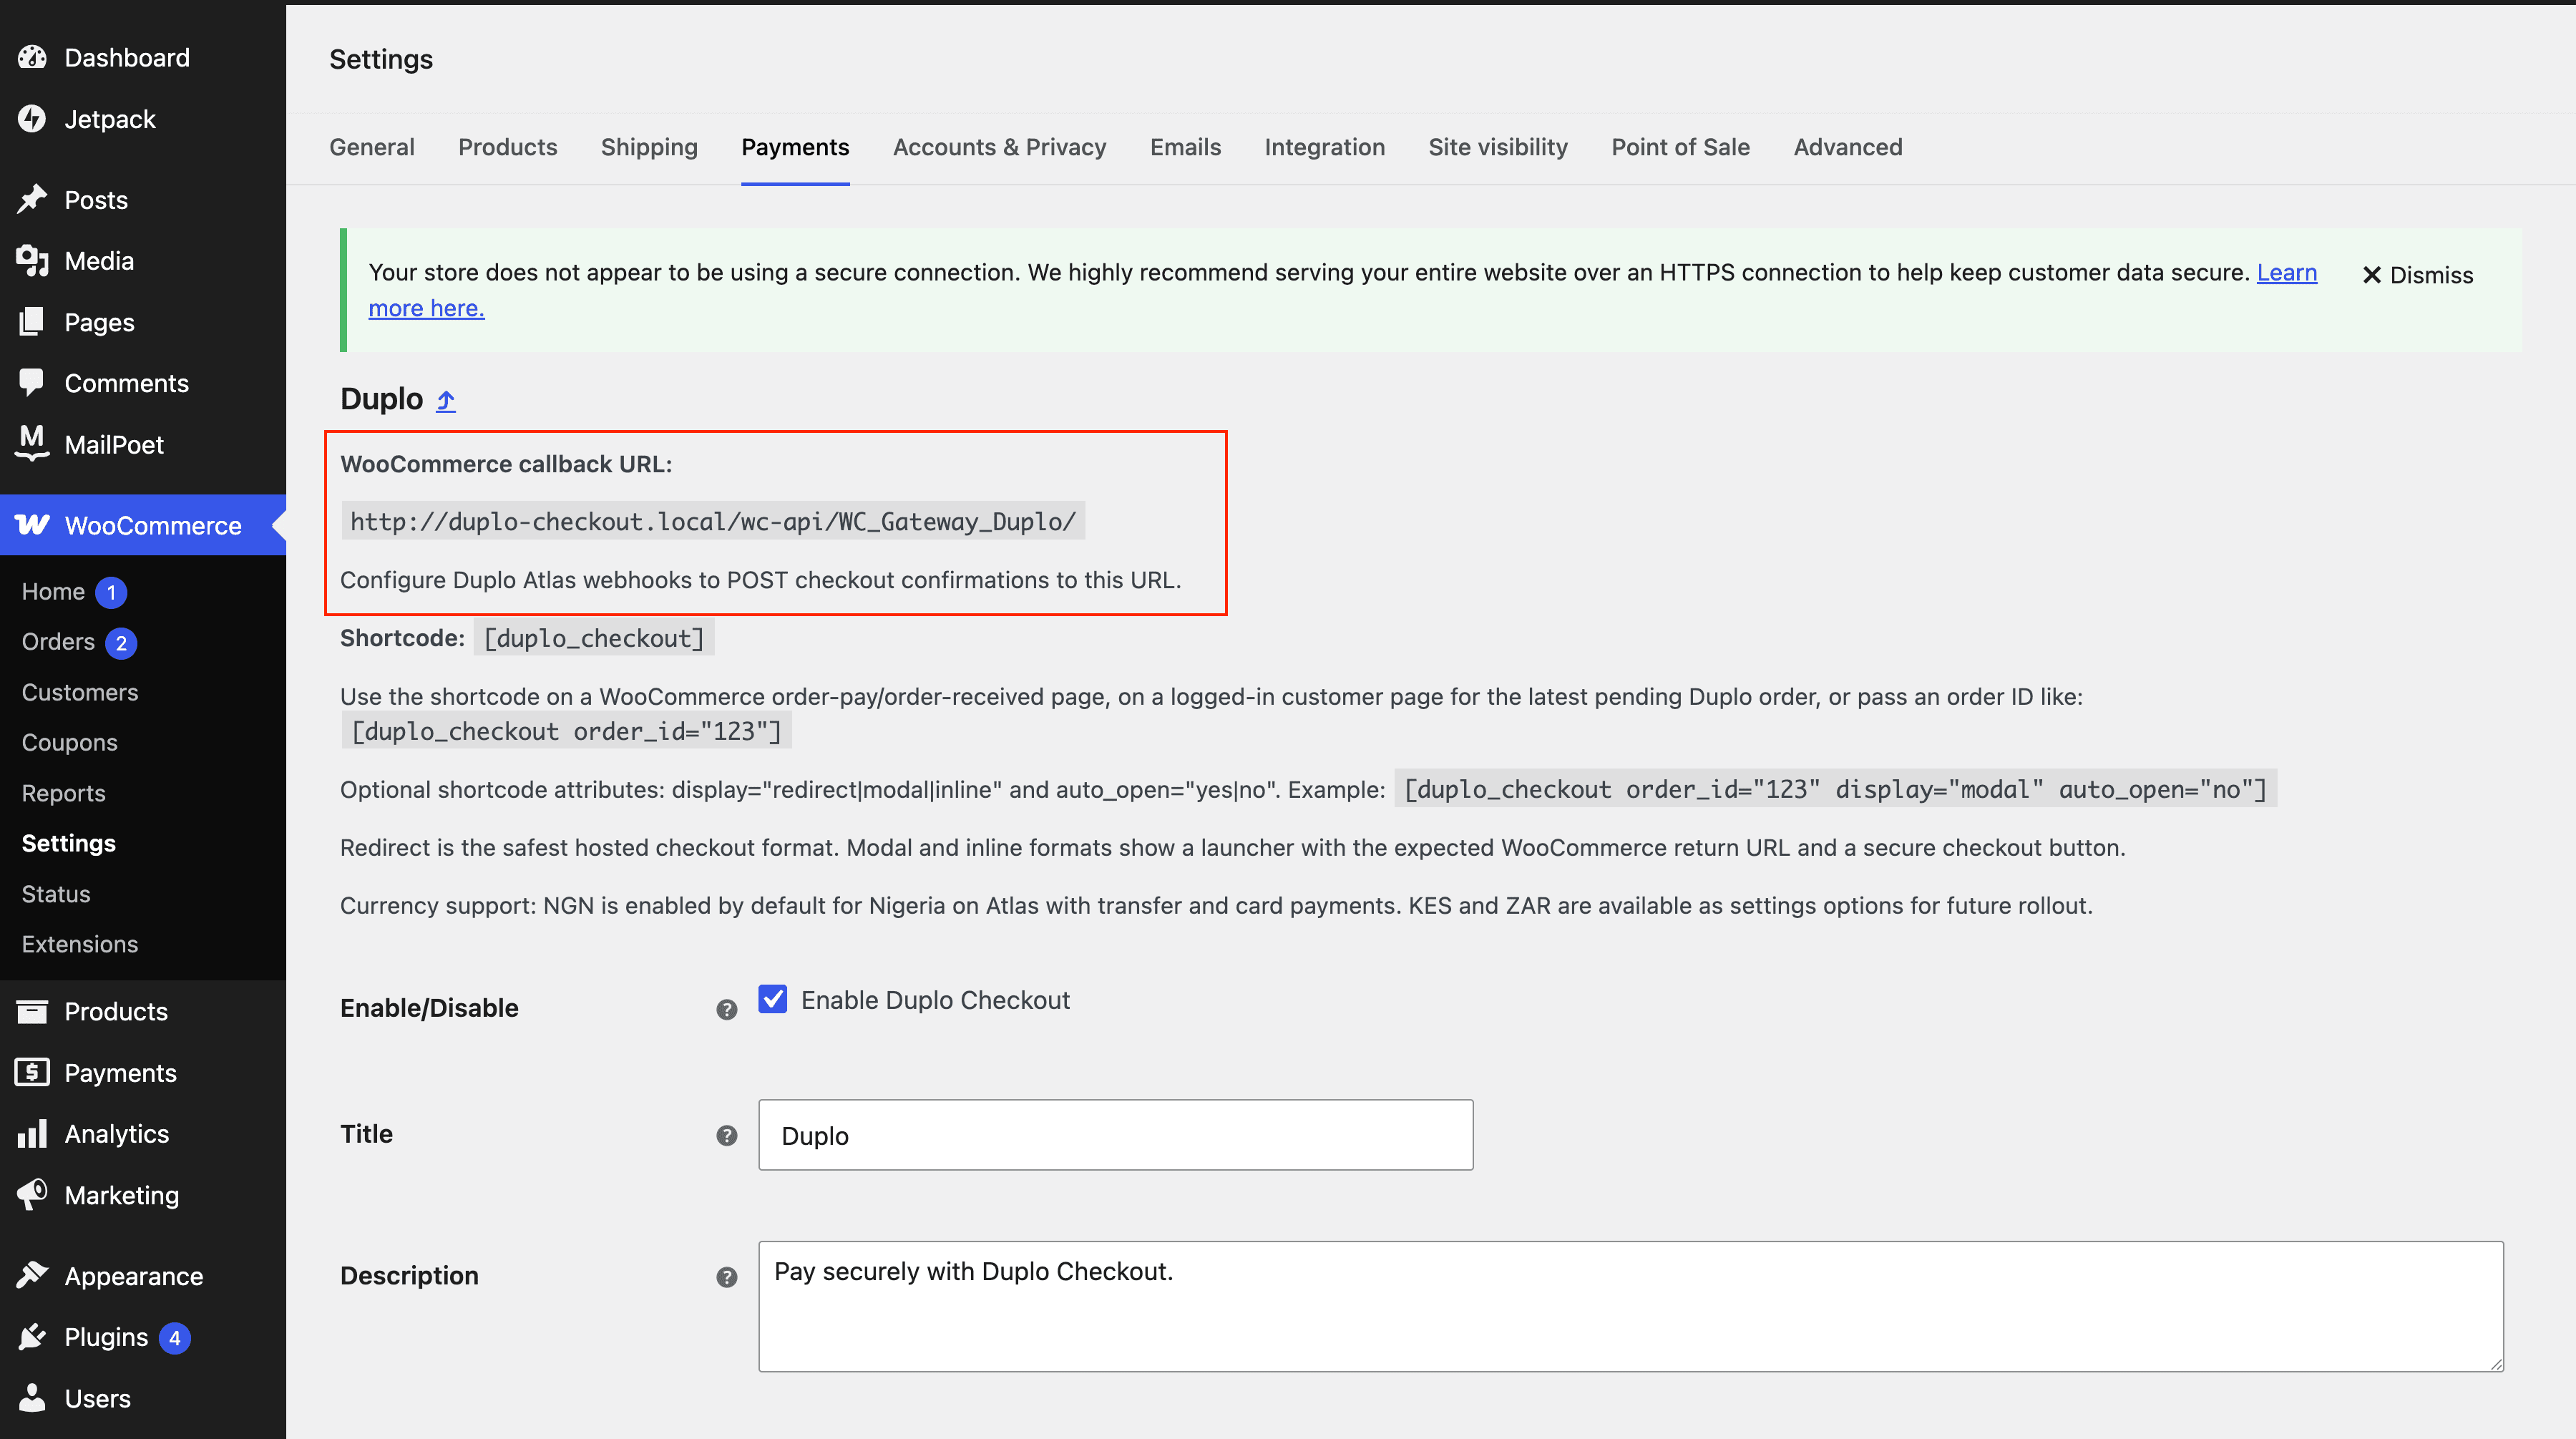Open WooCommerce Home submenu item
Screen dimensions: 2576x1439
pyautogui.click(x=53, y=591)
